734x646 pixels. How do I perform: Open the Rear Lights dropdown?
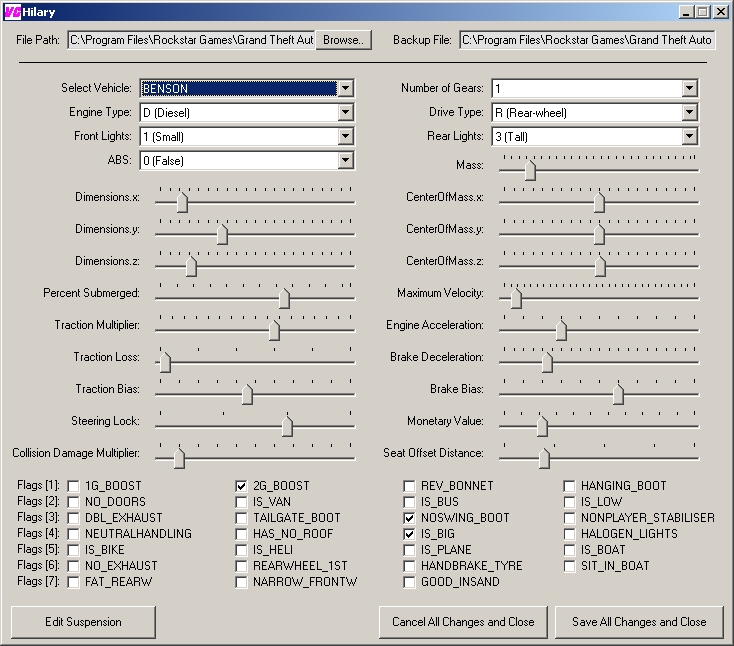coord(689,137)
